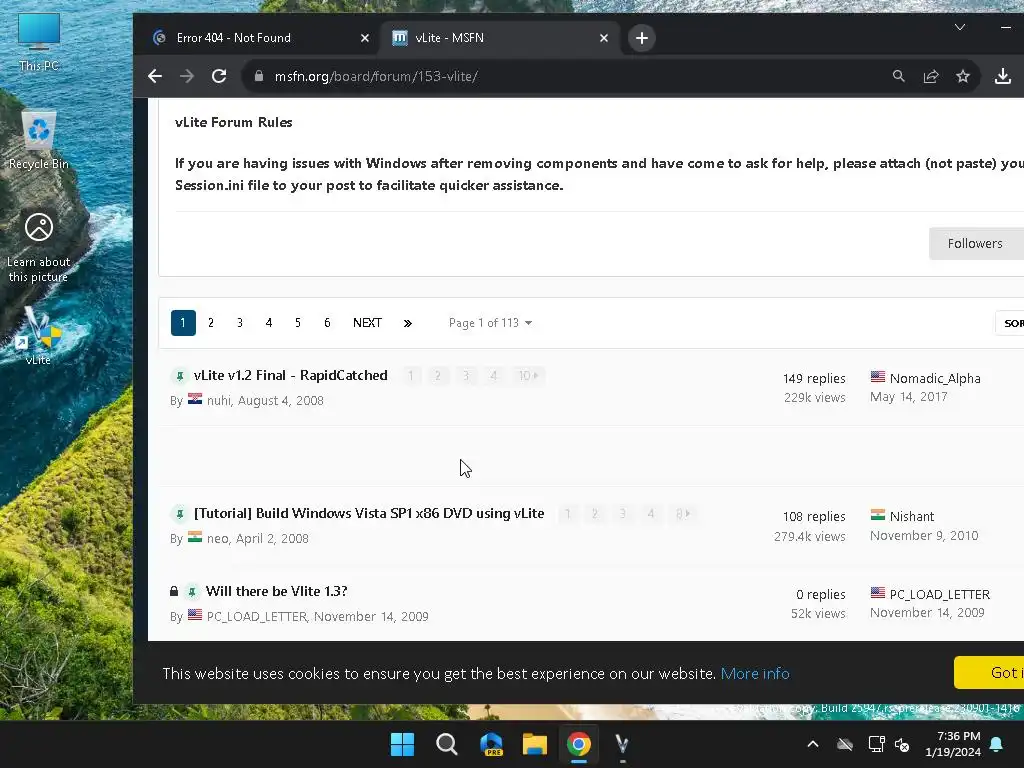
Task: Click the More info cookie link
Action: [755, 673]
